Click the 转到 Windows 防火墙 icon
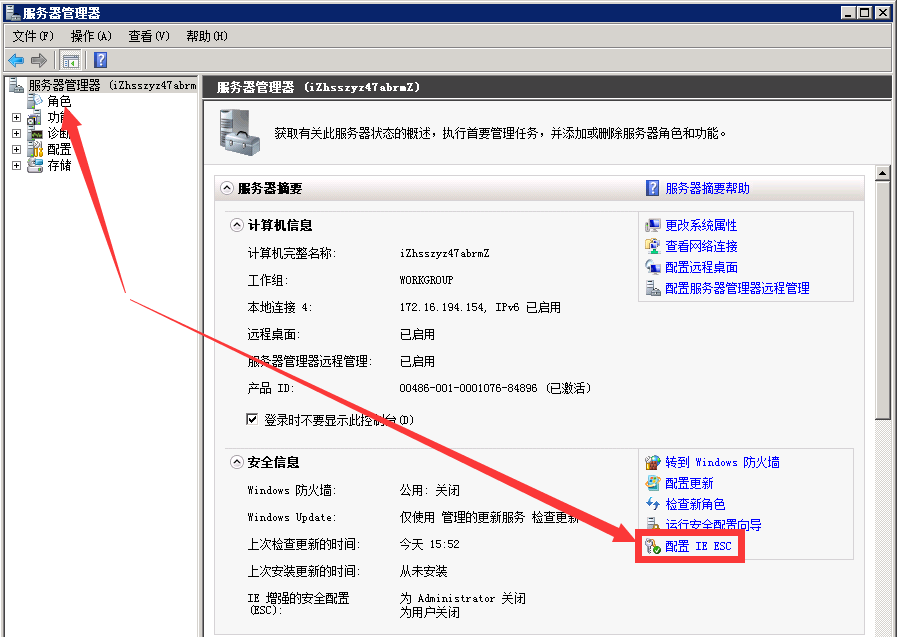The height and width of the screenshot is (637, 897). (653, 462)
